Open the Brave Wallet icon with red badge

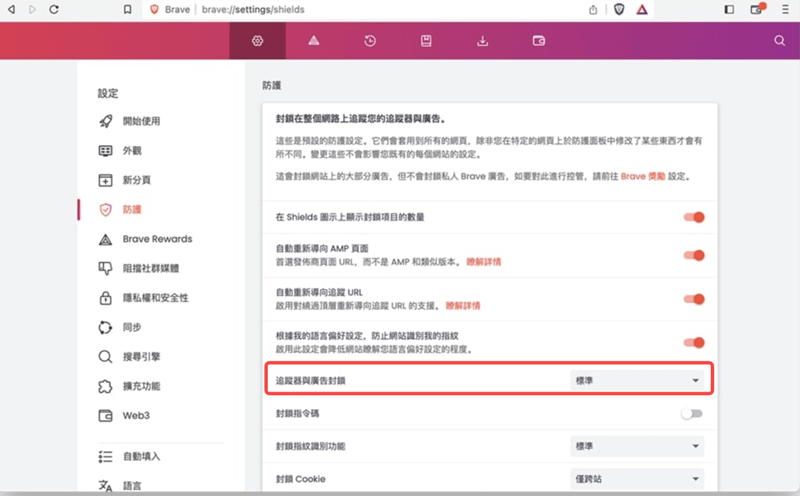(x=757, y=9)
